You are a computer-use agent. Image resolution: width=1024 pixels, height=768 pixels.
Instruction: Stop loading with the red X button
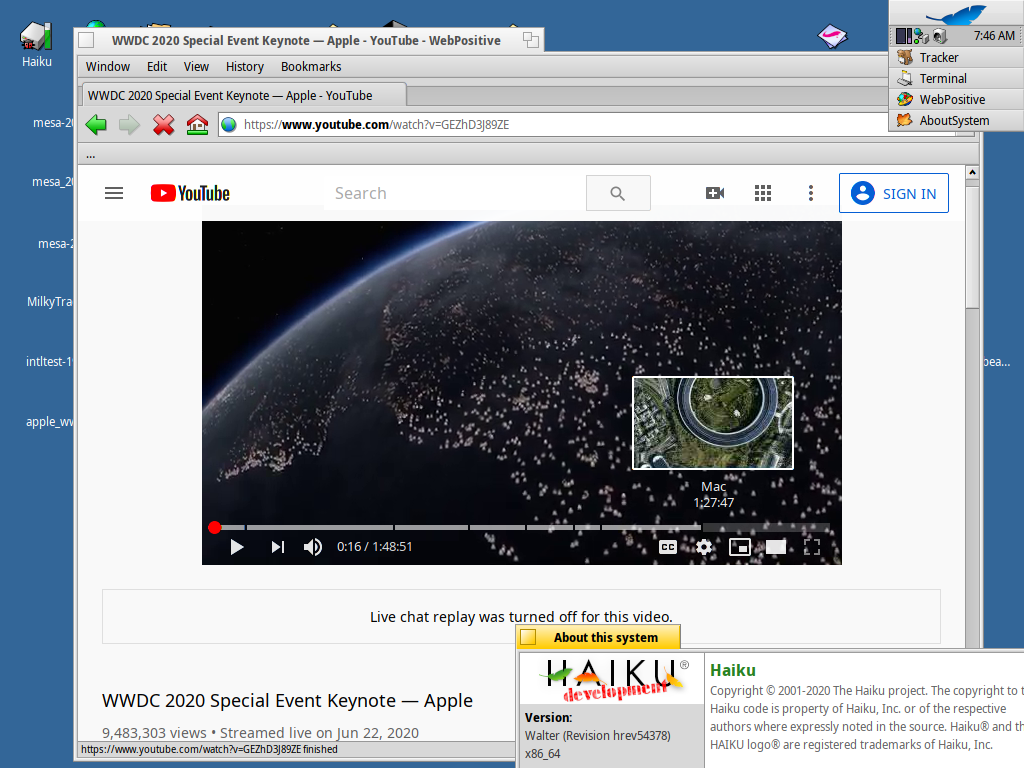pos(163,124)
